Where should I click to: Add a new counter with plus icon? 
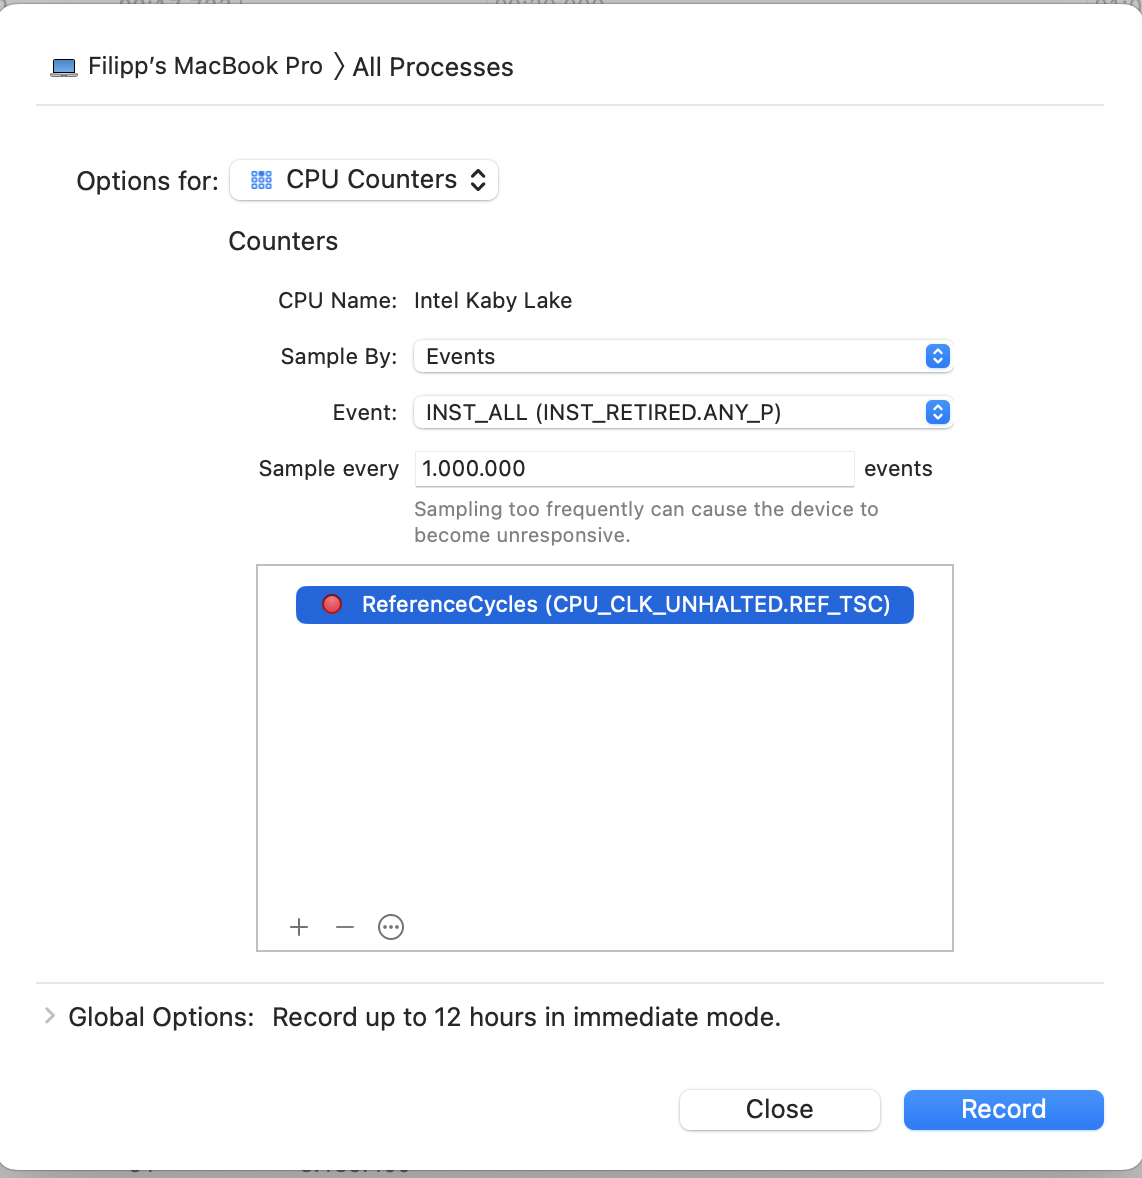point(299,927)
